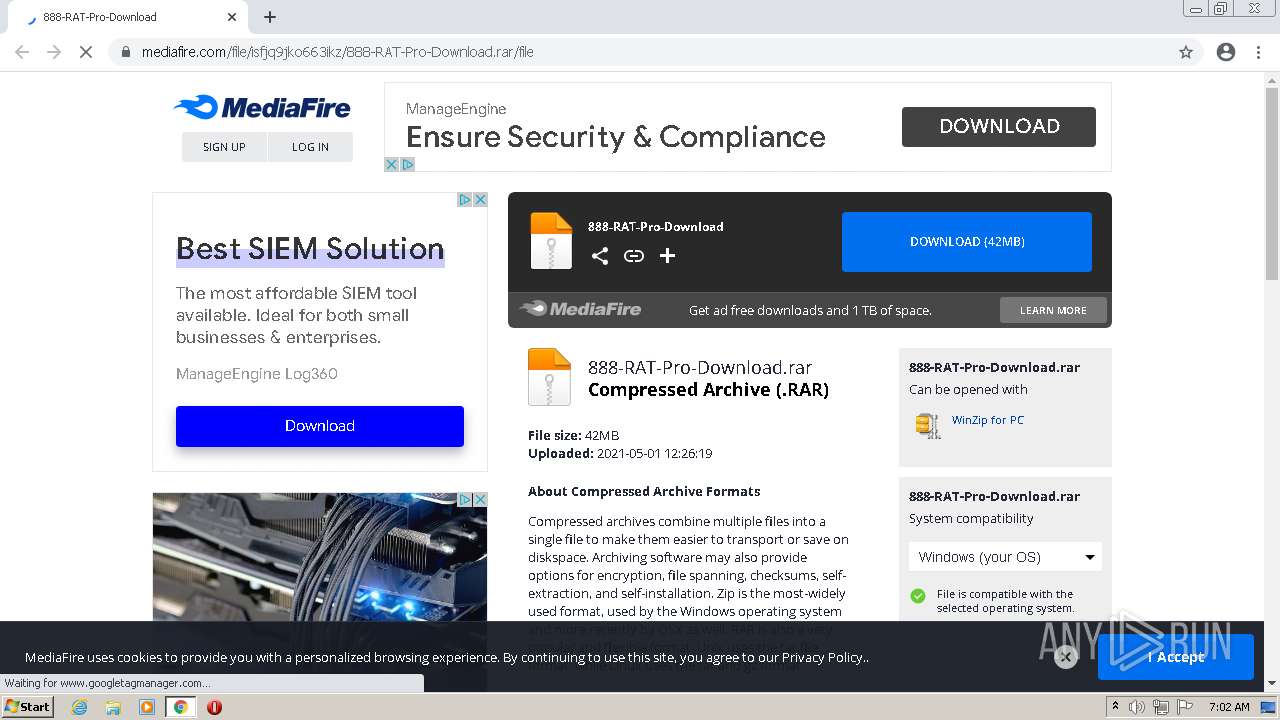Screen dimensions: 1280x720
Task: Close the cable image ad
Action: (480, 499)
